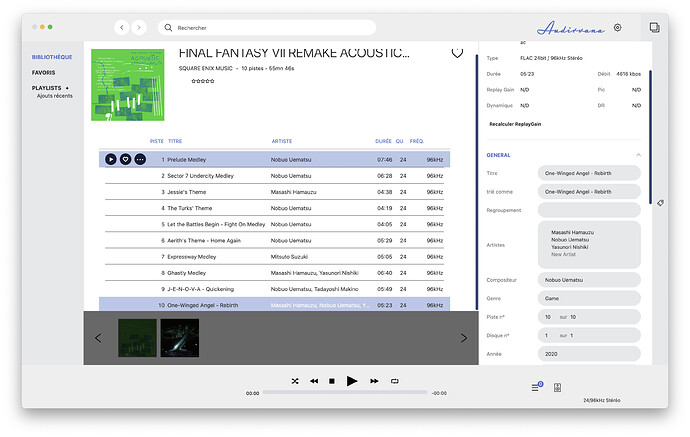Toggle repeat mode
This screenshot has width=690, height=437.
(x=395, y=381)
